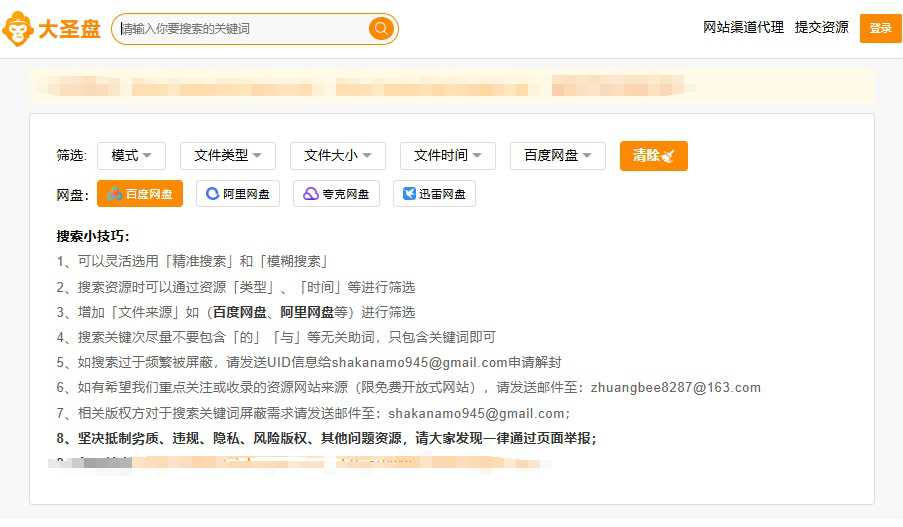Click the broom icon on 清除 button
The height and width of the screenshot is (527, 903).
668,156
